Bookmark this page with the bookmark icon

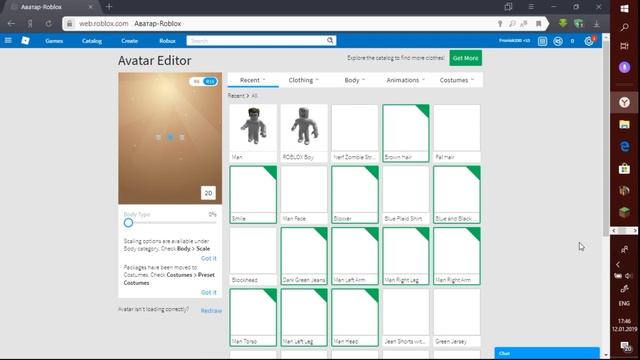[x=538, y=24]
